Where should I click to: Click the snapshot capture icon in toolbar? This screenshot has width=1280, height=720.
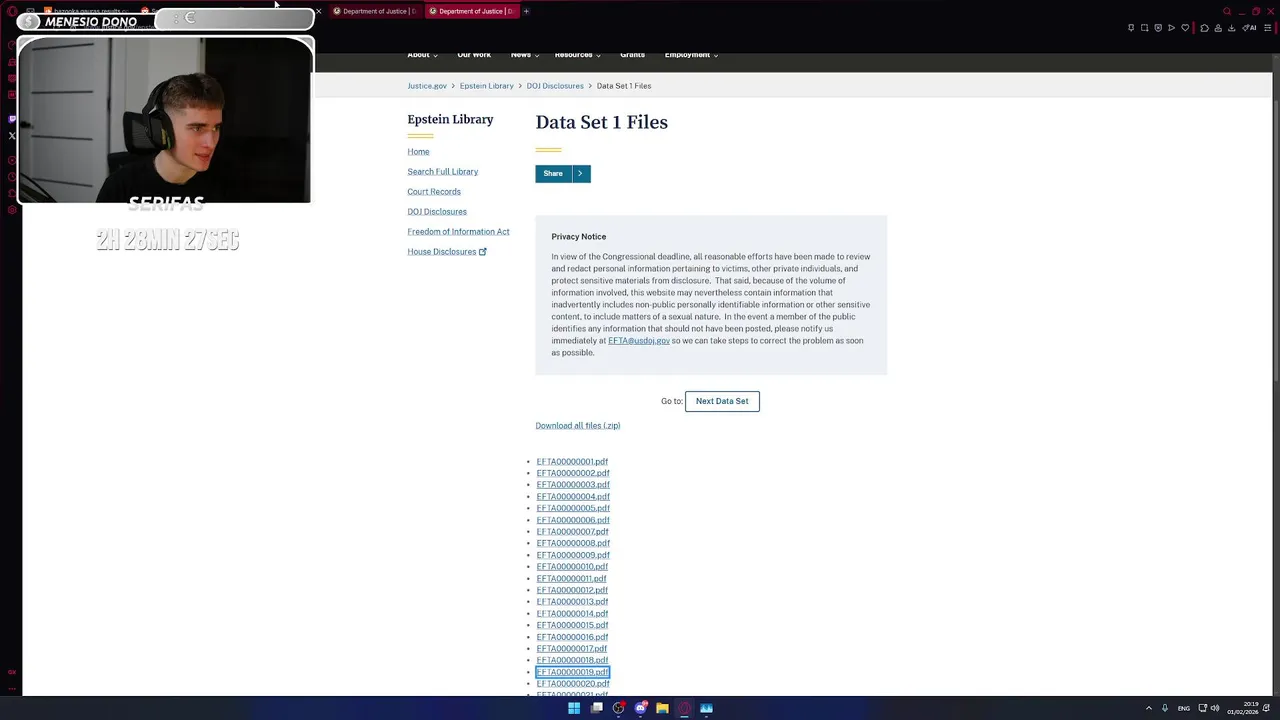tap(1144, 28)
